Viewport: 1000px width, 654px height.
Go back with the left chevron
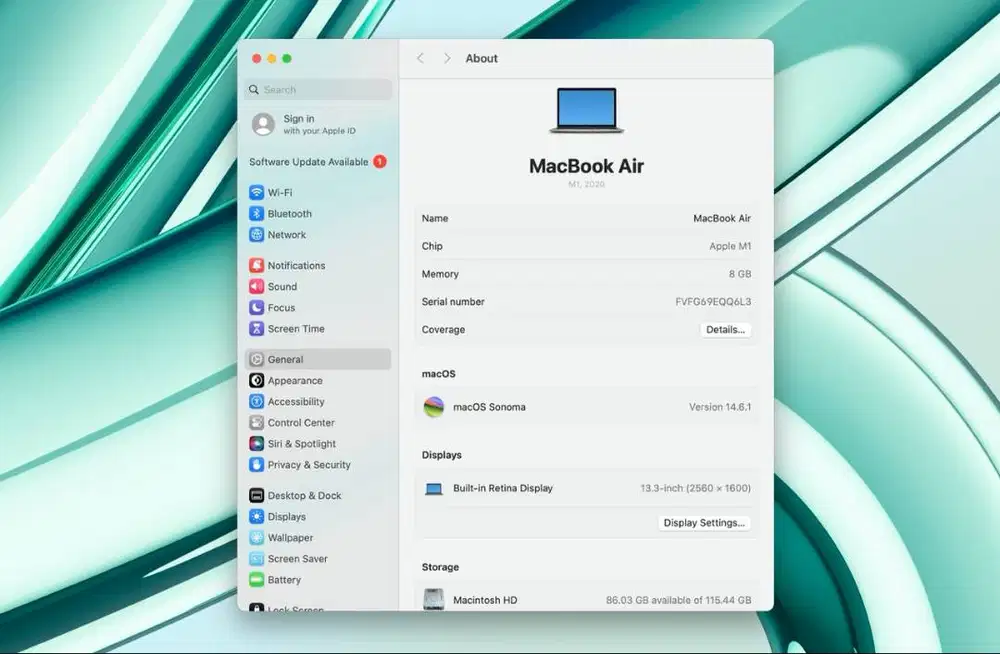pyautogui.click(x=420, y=58)
